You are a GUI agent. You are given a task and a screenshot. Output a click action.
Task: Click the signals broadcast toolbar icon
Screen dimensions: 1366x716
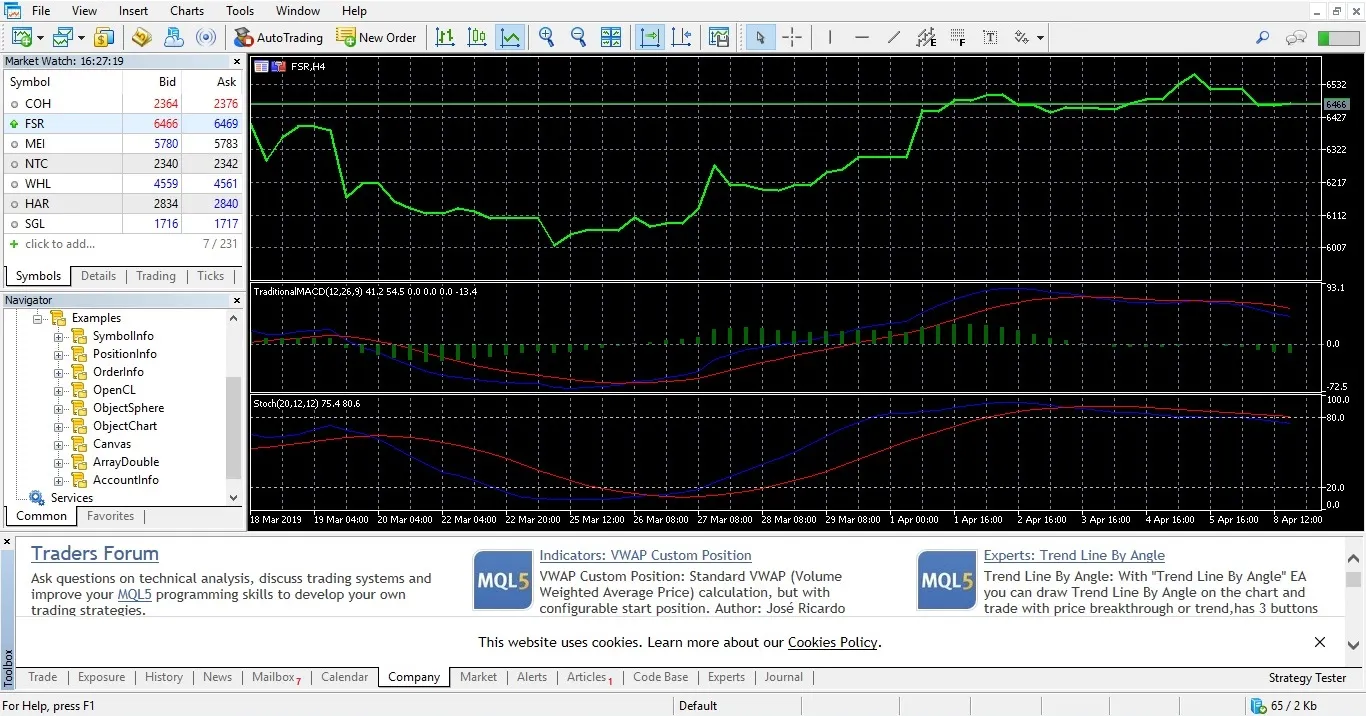pos(205,37)
